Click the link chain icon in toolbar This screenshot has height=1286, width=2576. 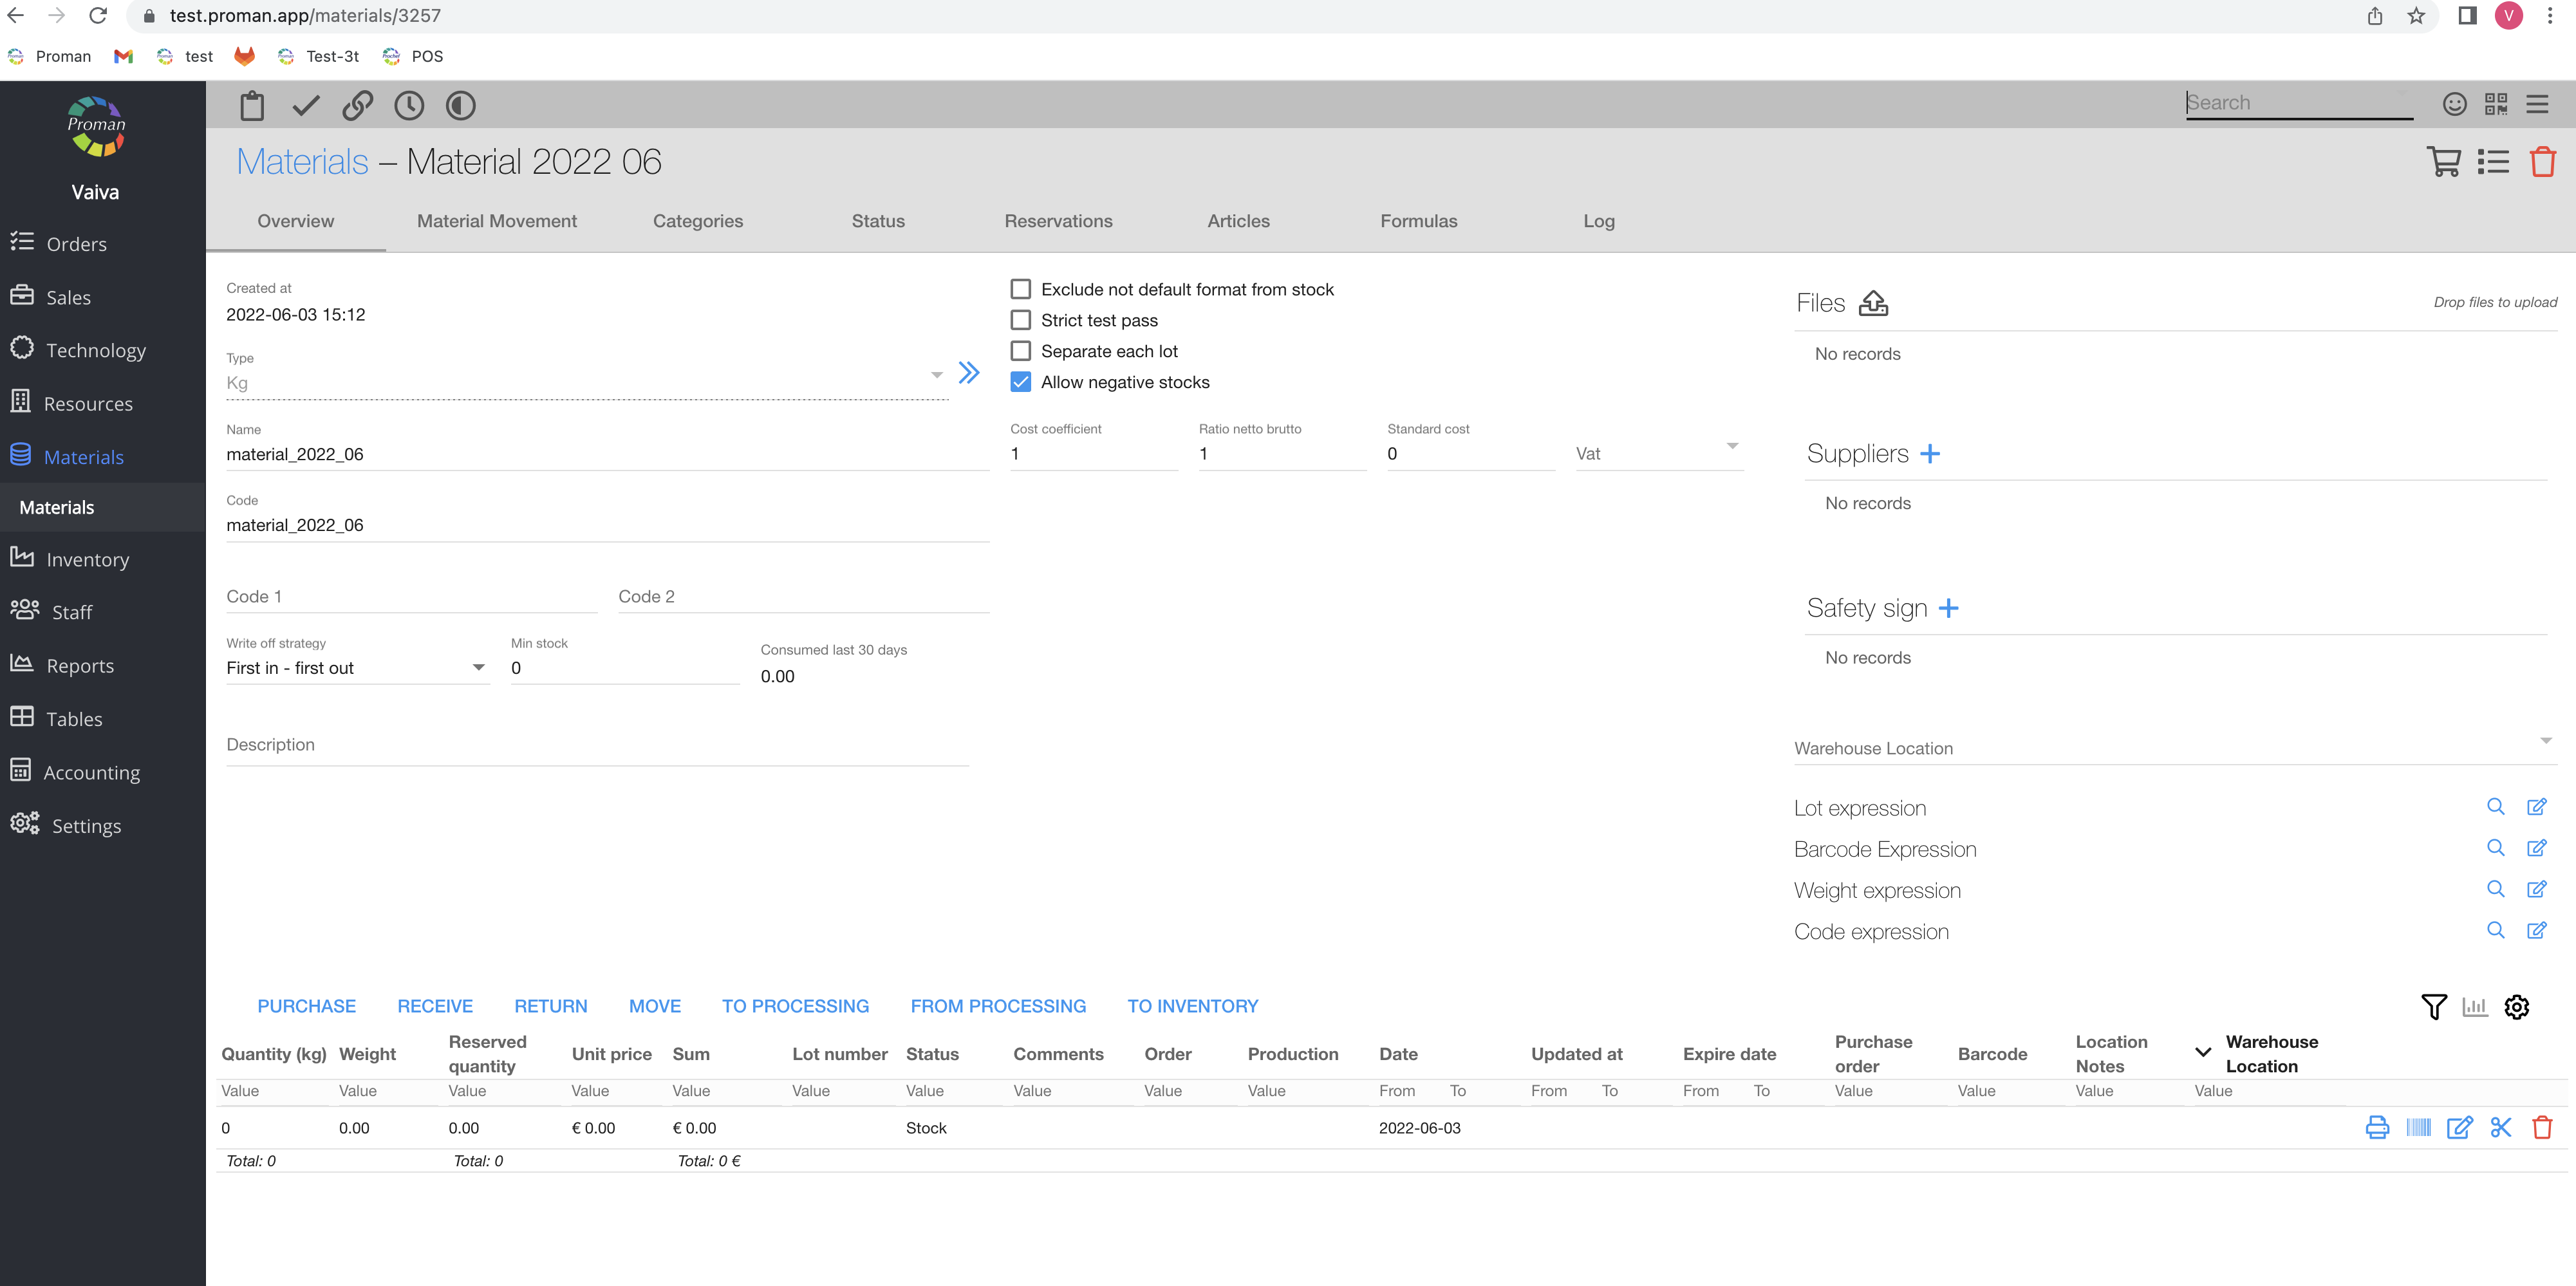pos(357,105)
